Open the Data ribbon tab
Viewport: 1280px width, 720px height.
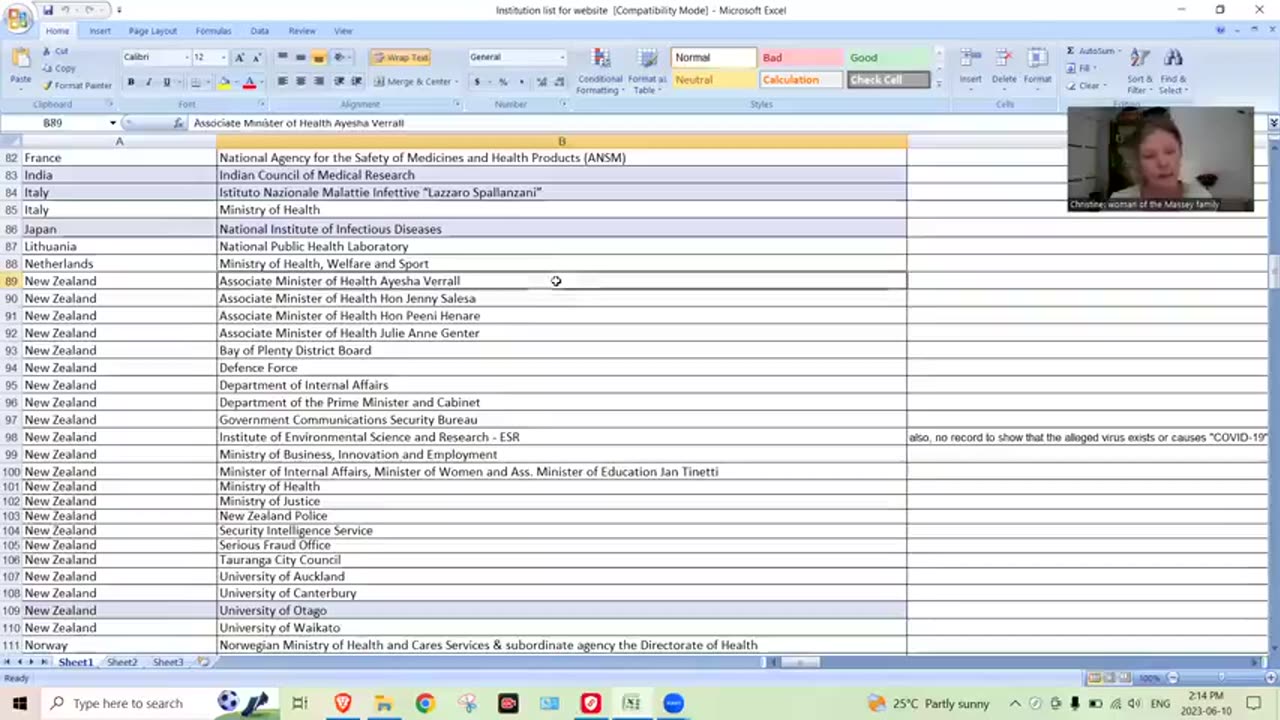click(x=259, y=31)
